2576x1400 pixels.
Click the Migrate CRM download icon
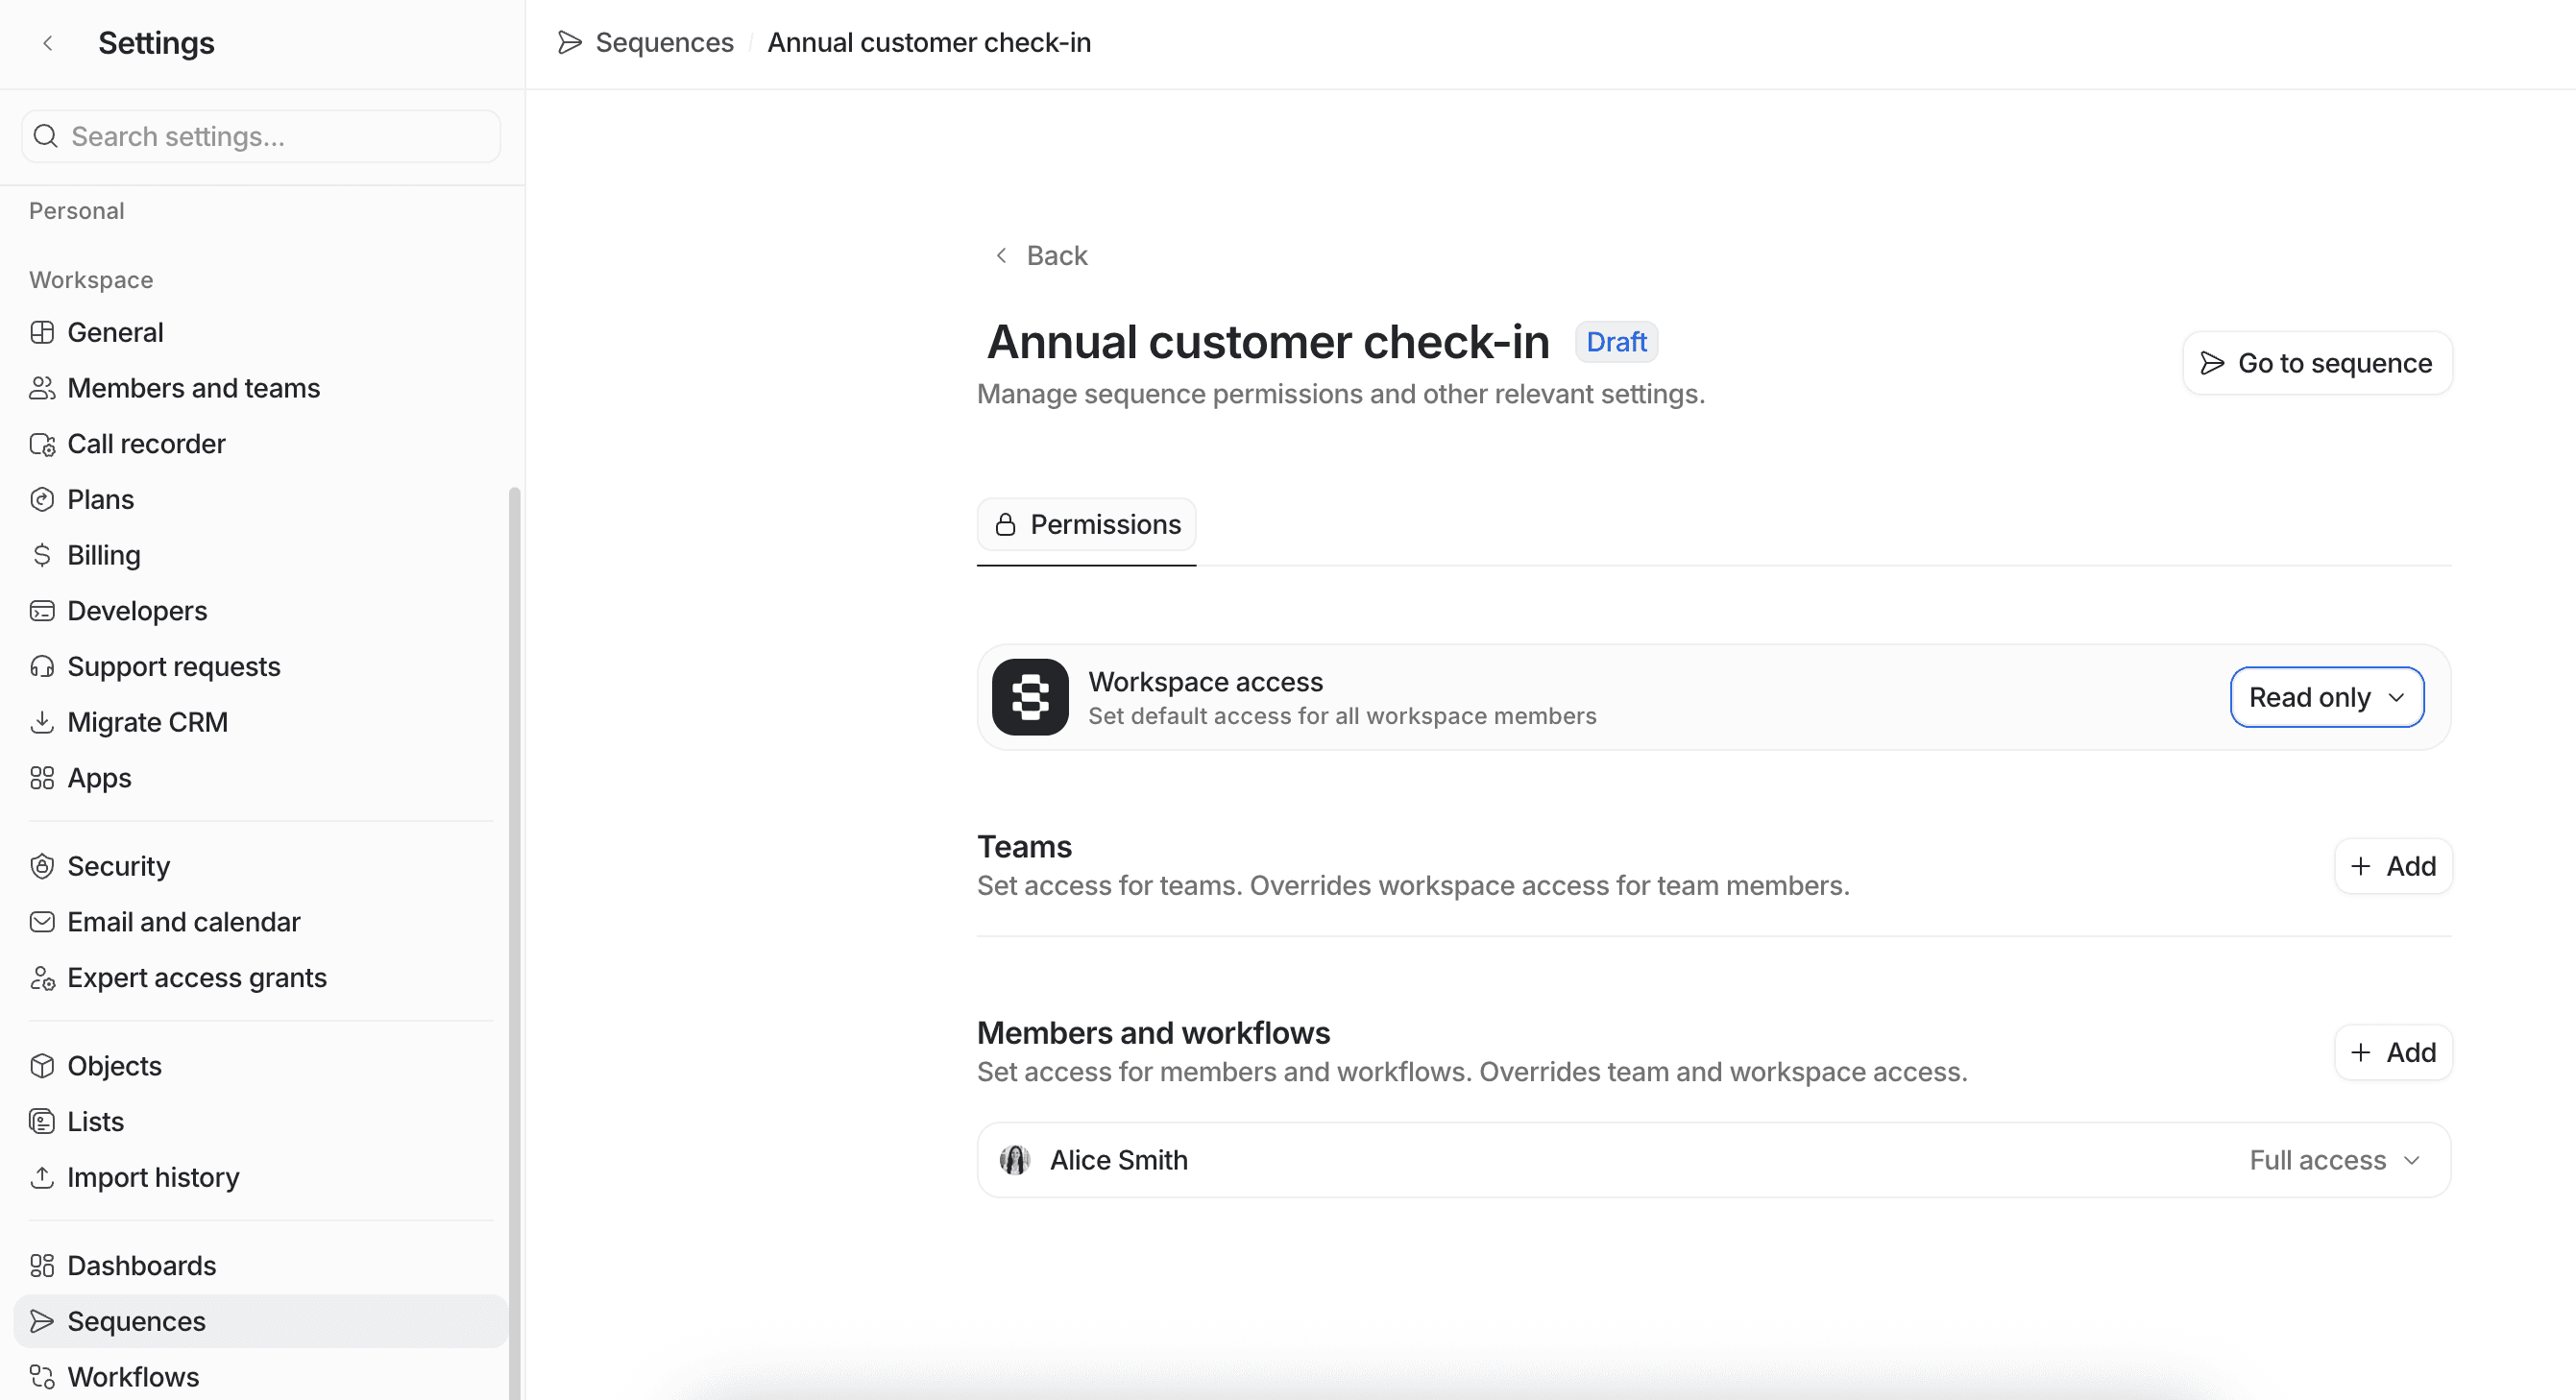point(42,722)
